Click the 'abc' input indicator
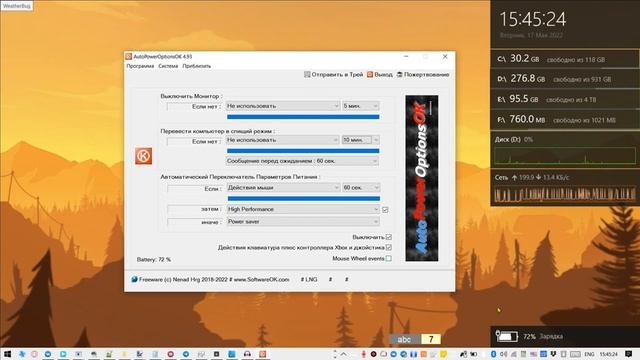 click(x=404, y=339)
